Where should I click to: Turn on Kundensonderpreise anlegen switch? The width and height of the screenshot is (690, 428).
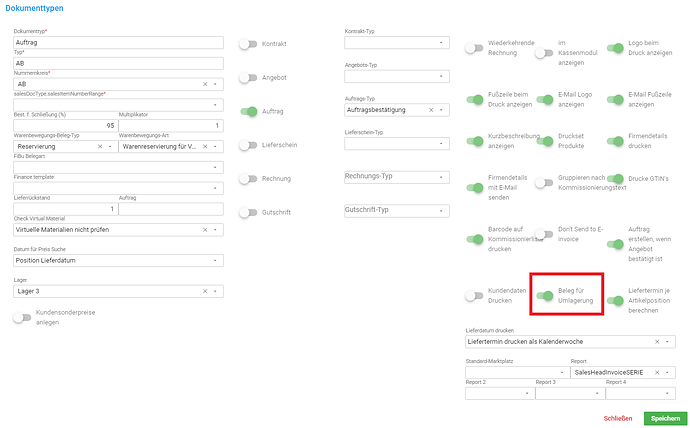point(22,318)
